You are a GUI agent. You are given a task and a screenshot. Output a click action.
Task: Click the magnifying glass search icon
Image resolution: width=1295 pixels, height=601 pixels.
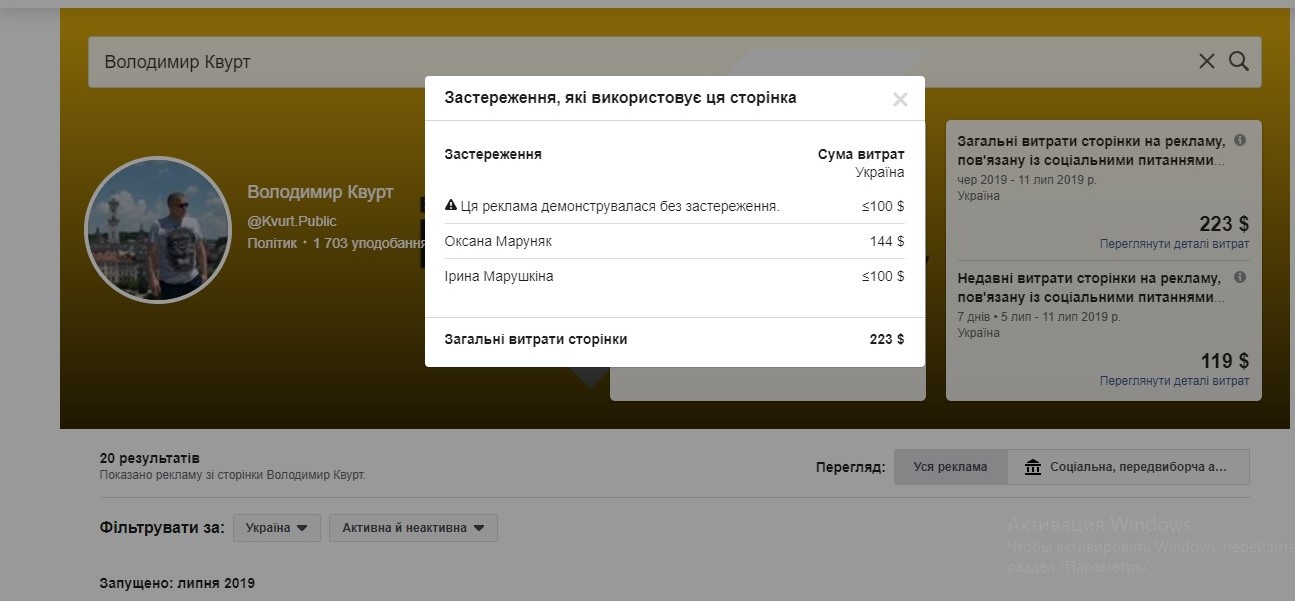tap(1238, 62)
